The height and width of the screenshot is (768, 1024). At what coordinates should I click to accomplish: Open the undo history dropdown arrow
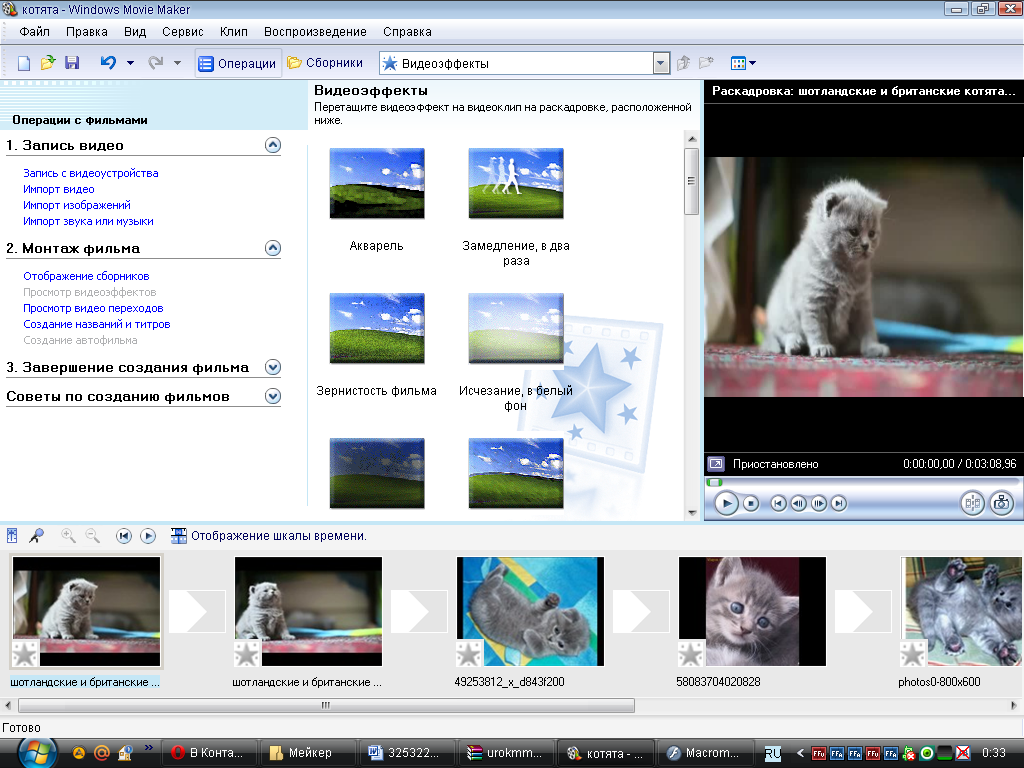[x=130, y=63]
